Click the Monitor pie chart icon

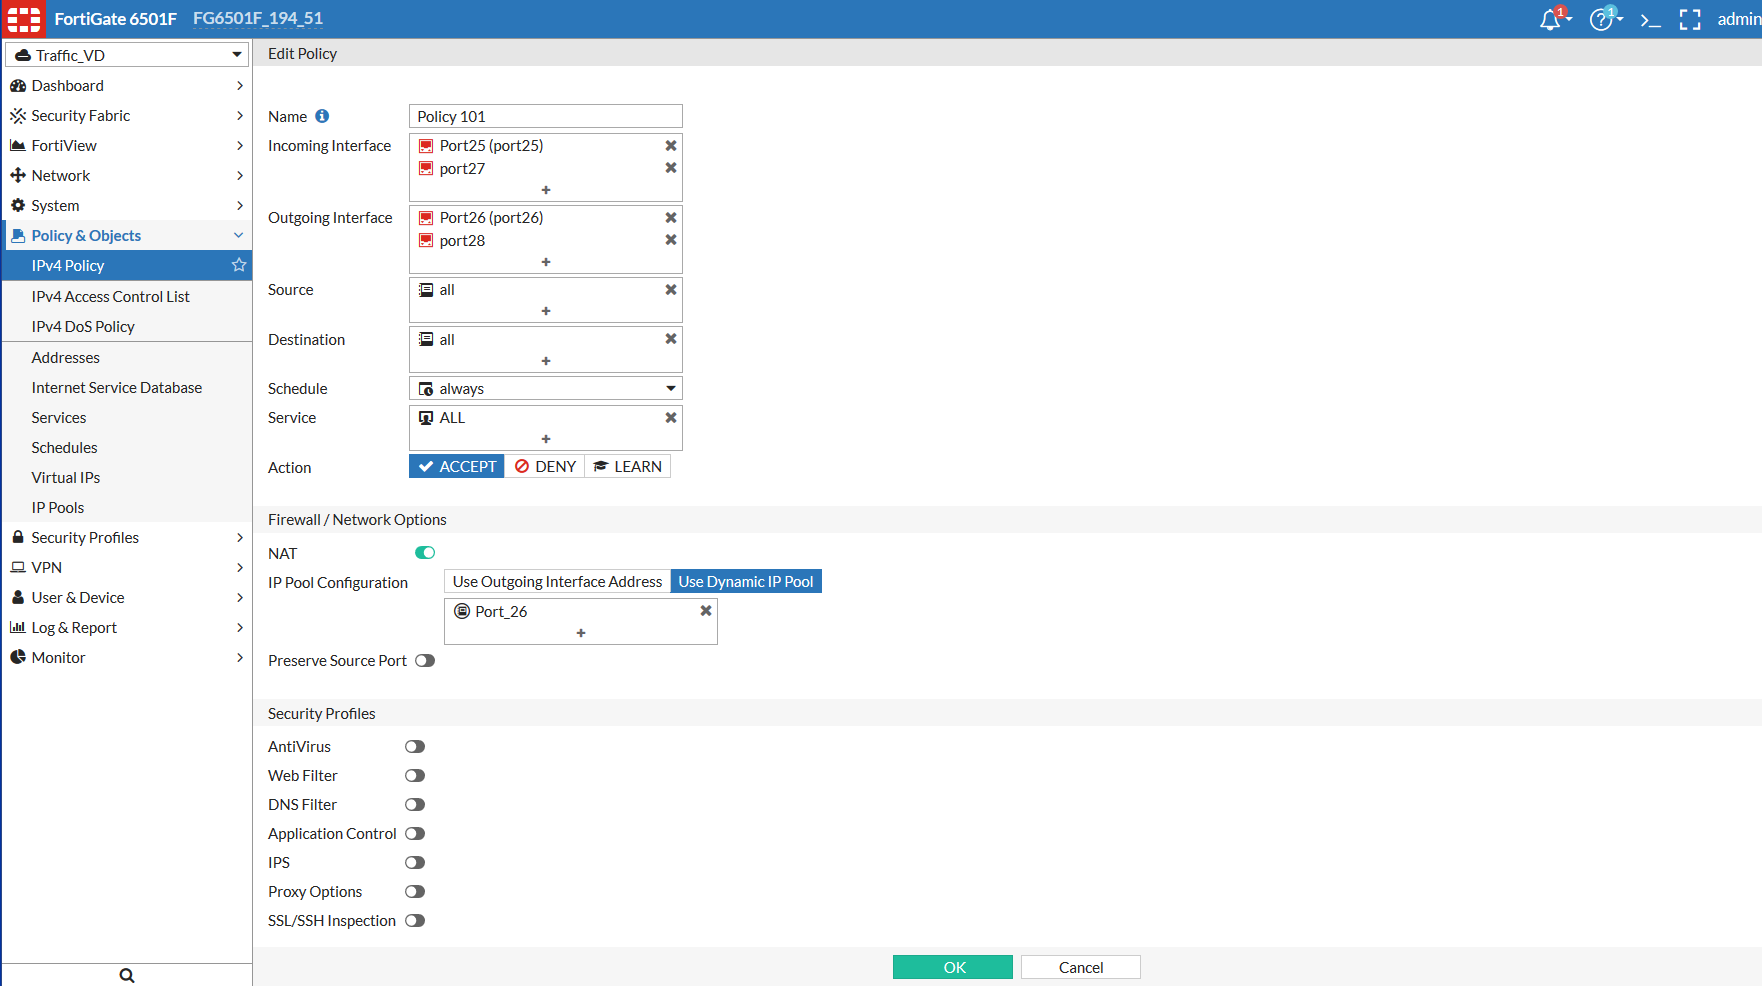click(18, 657)
